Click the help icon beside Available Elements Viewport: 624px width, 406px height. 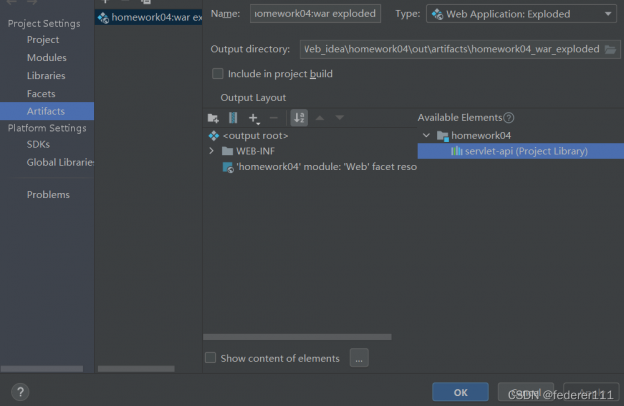509,118
